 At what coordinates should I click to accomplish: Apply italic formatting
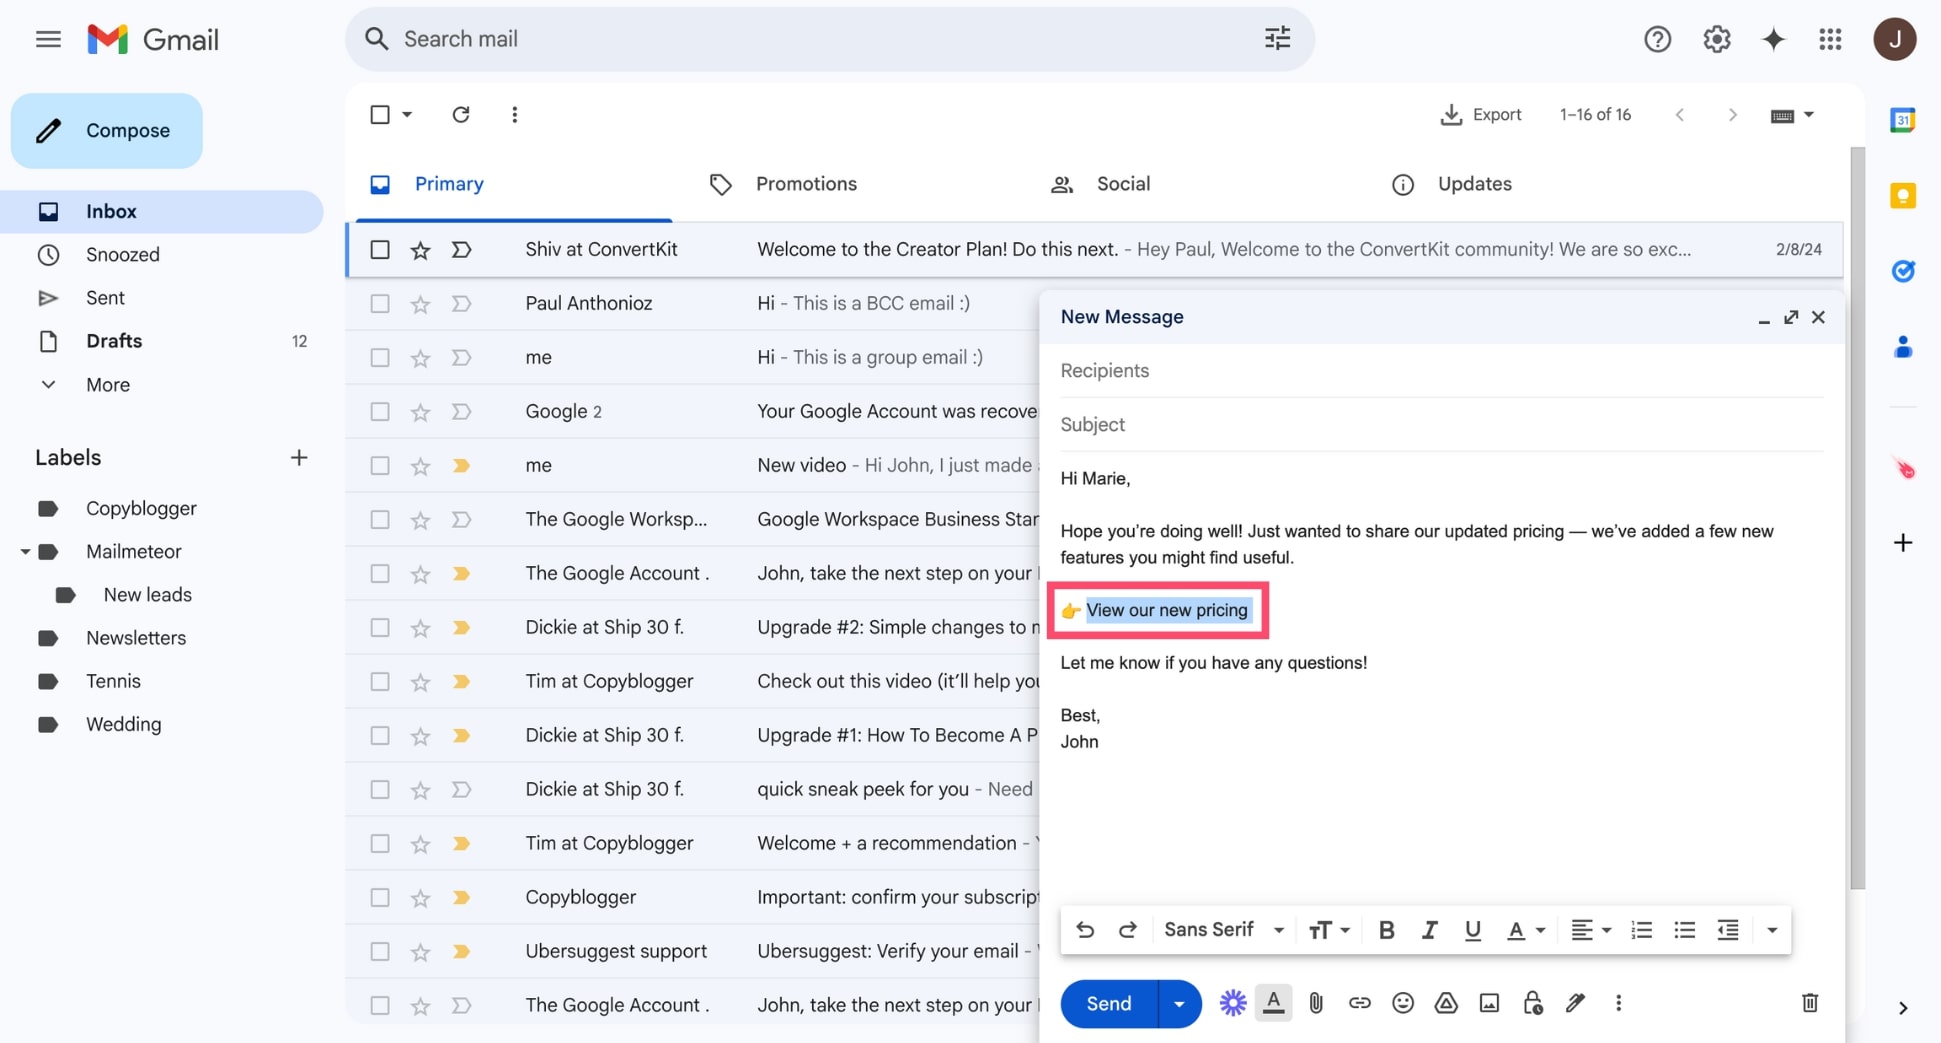pos(1429,930)
